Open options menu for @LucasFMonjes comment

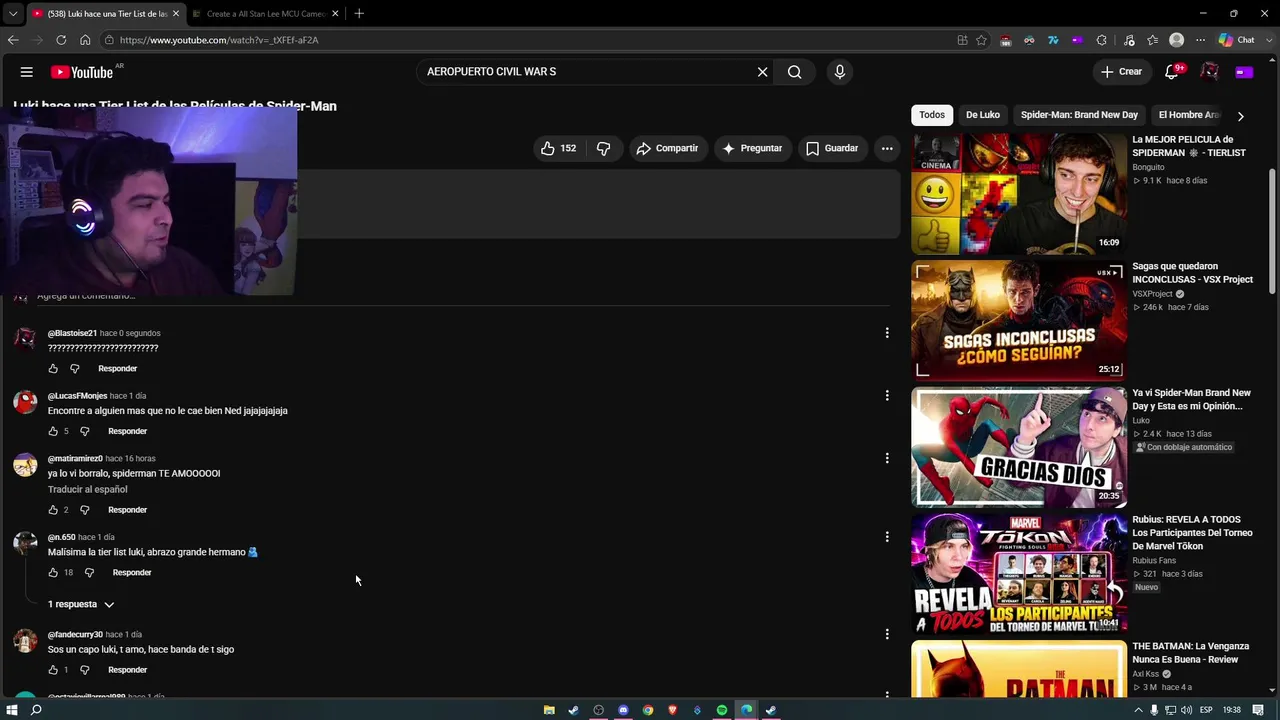tap(886, 396)
